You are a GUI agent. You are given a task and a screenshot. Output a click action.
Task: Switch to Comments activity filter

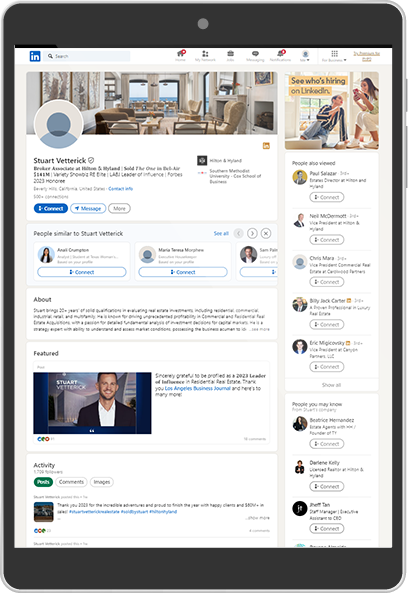click(71, 482)
